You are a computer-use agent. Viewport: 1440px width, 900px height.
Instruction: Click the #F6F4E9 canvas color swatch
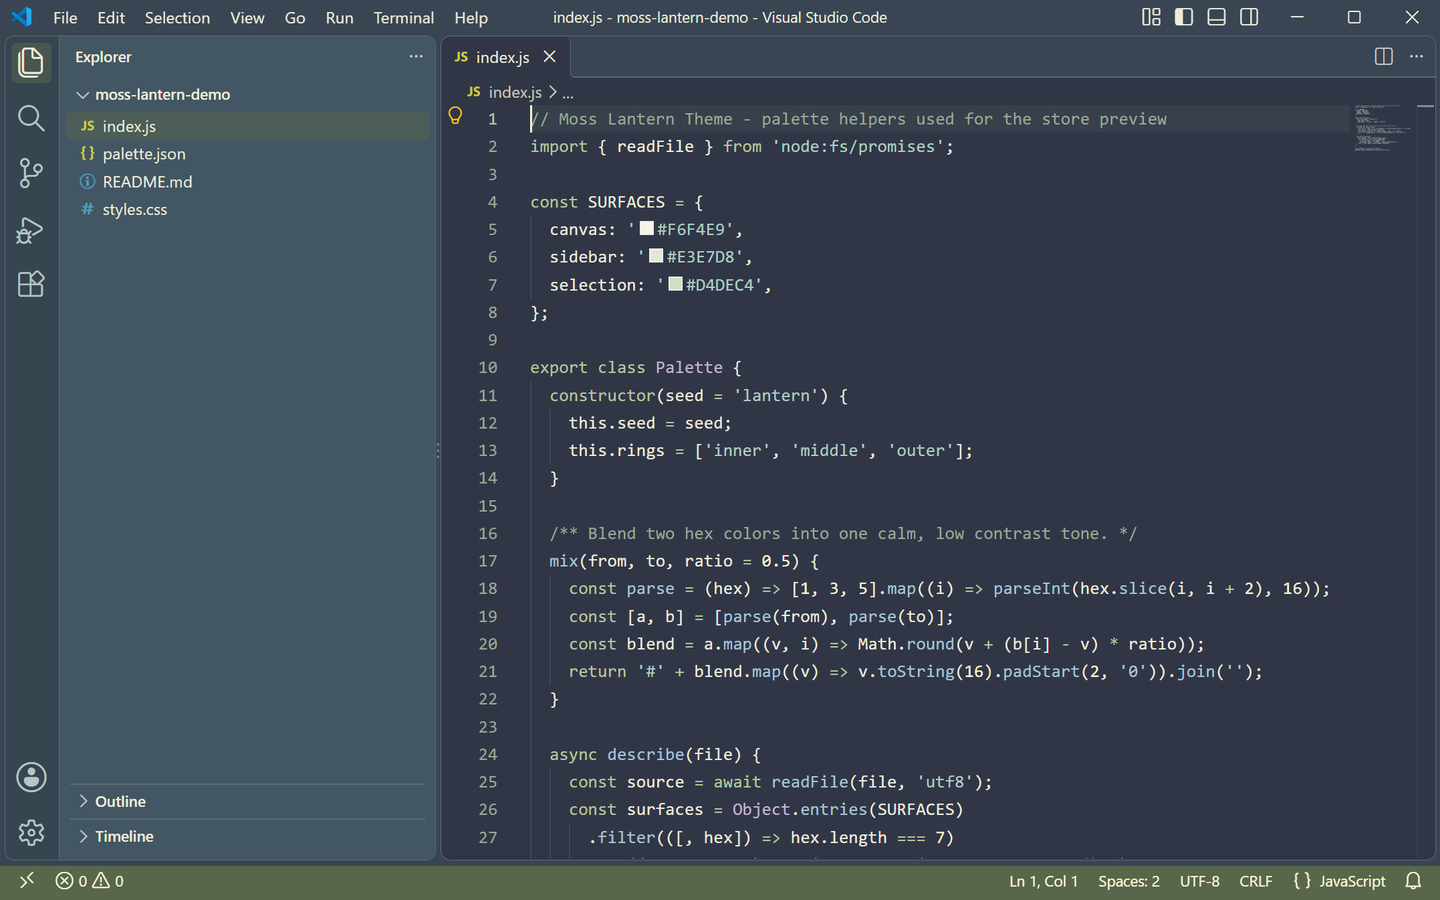click(x=647, y=229)
